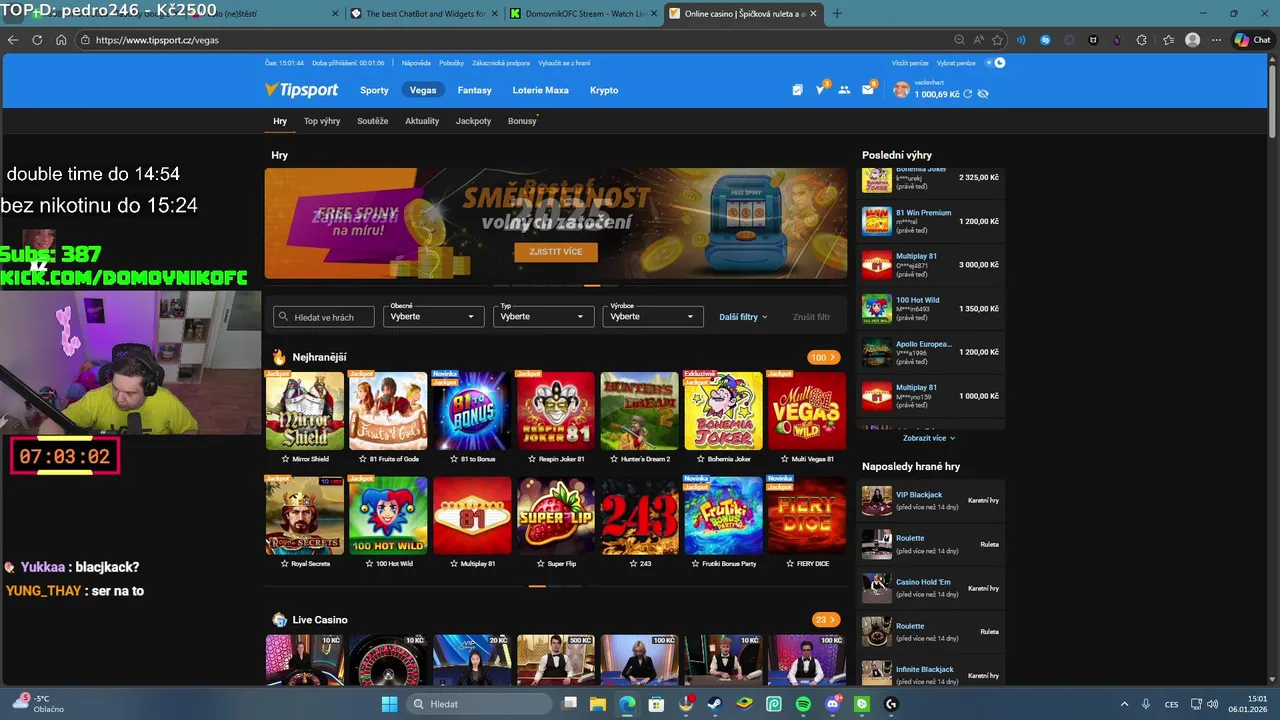Image resolution: width=1280 pixels, height=720 pixels.
Task: Favorite 81 Fruits of Gods star
Action: pyautogui.click(x=364, y=459)
